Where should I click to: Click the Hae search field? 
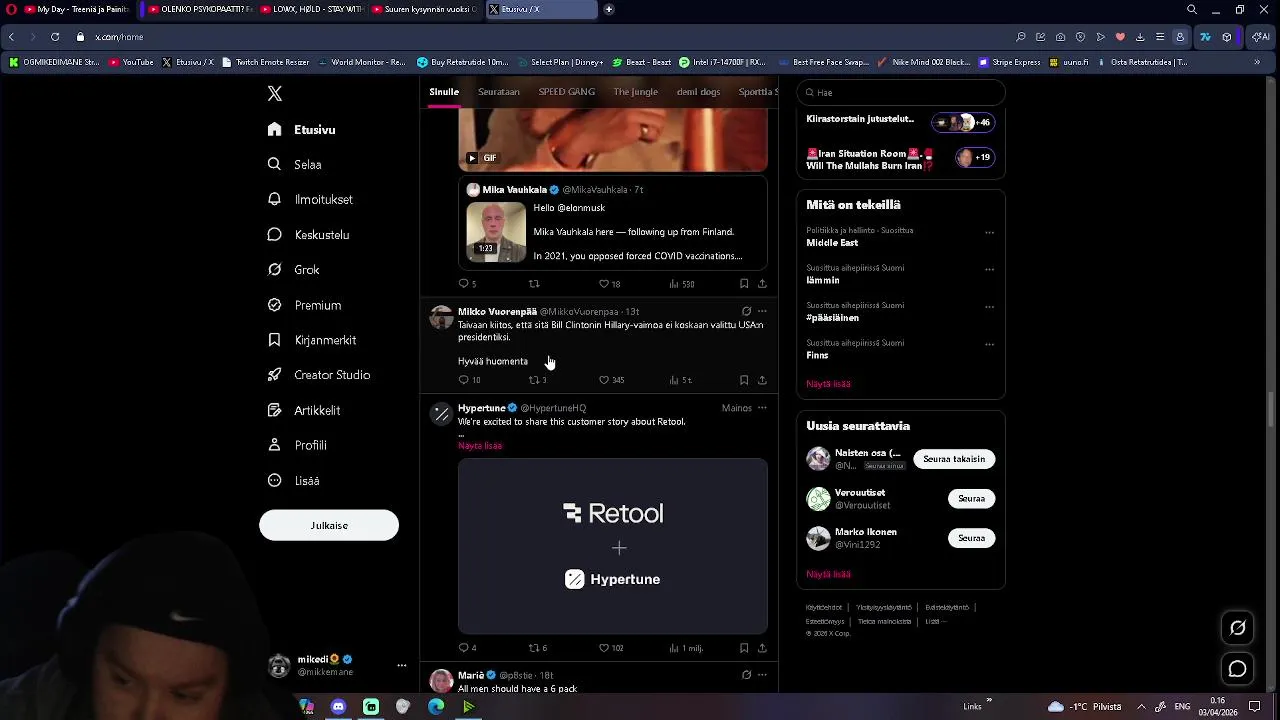[901, 92]
